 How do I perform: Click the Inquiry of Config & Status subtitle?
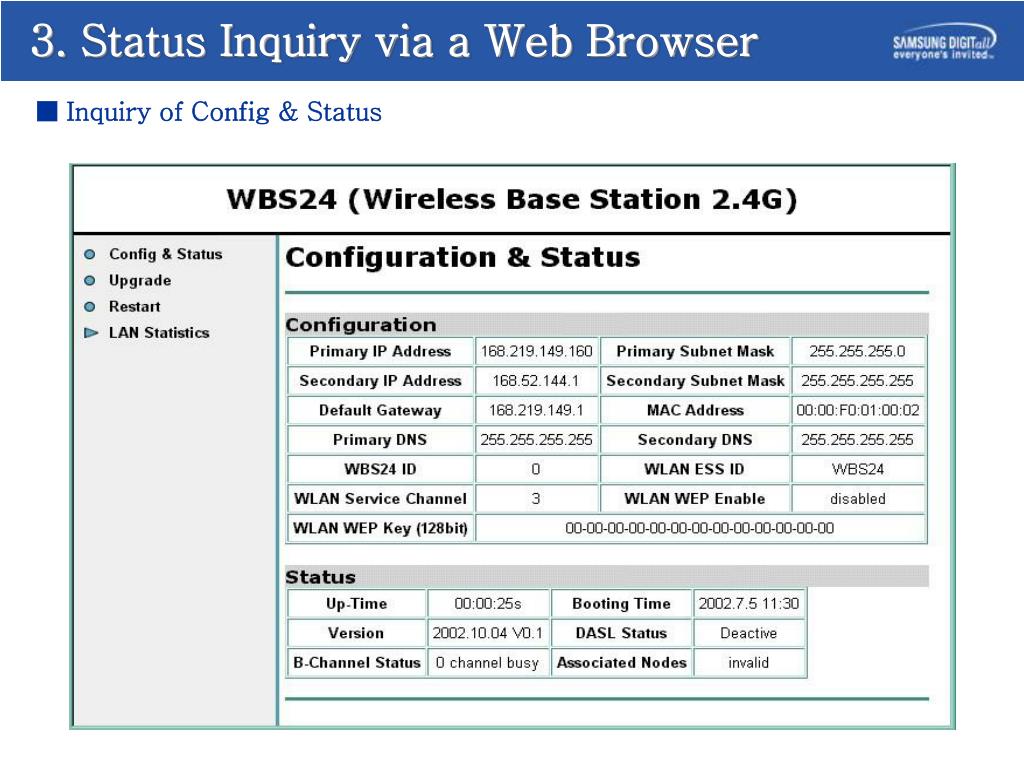pyautogui.click(x=223, y=112)
